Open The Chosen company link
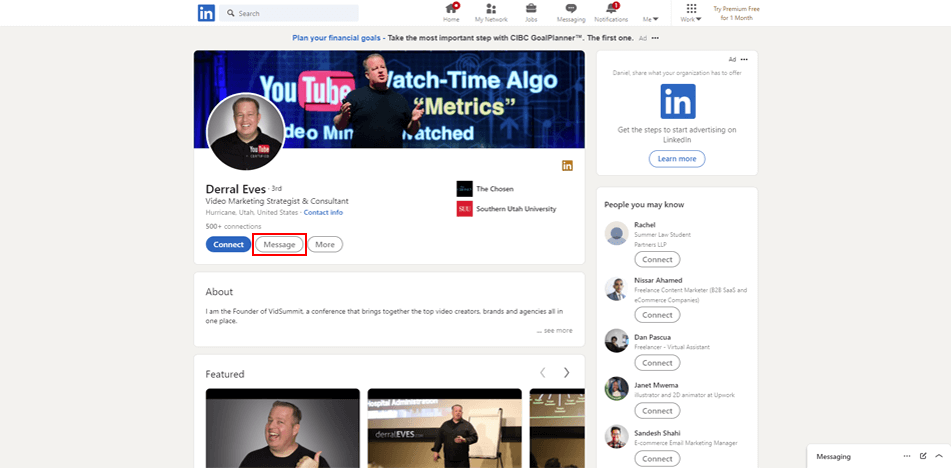Screen dimensions: 951x468 coord(495,189)
